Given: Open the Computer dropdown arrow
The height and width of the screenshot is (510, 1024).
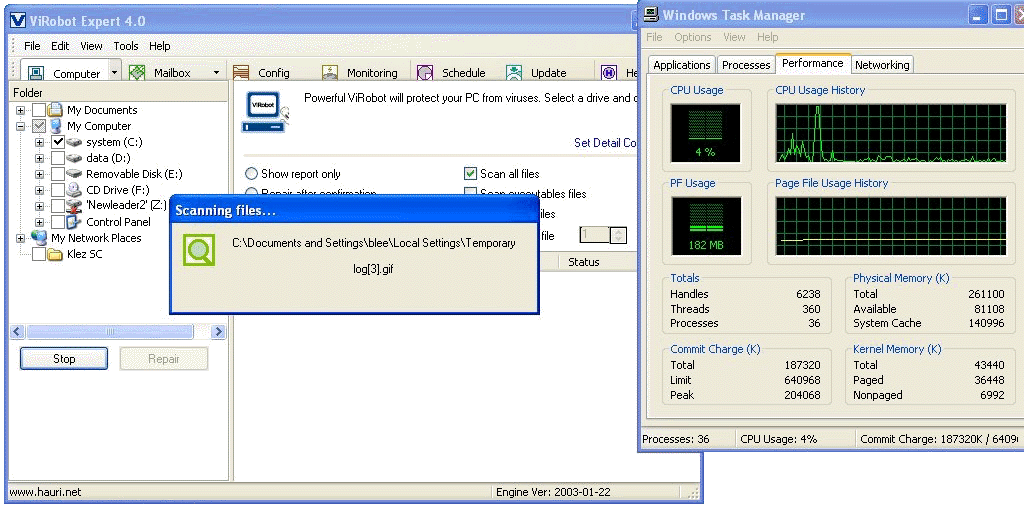Looking at the screenshot, I should click(114, 73).
